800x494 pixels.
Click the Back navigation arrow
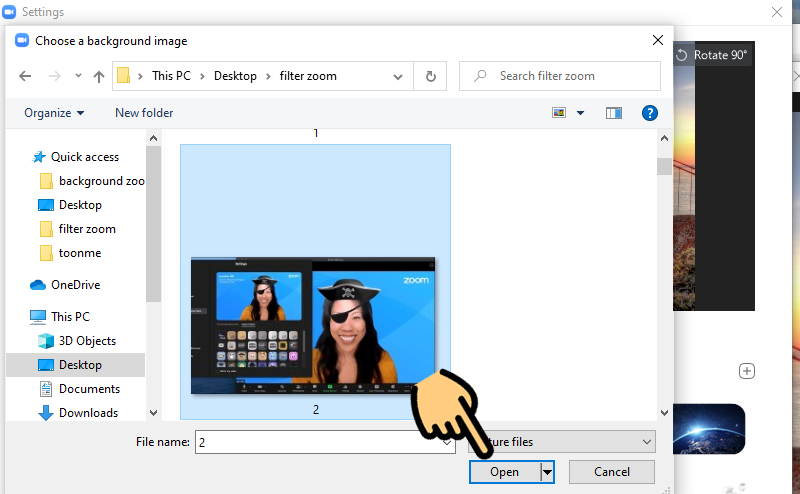pos(26,76)
